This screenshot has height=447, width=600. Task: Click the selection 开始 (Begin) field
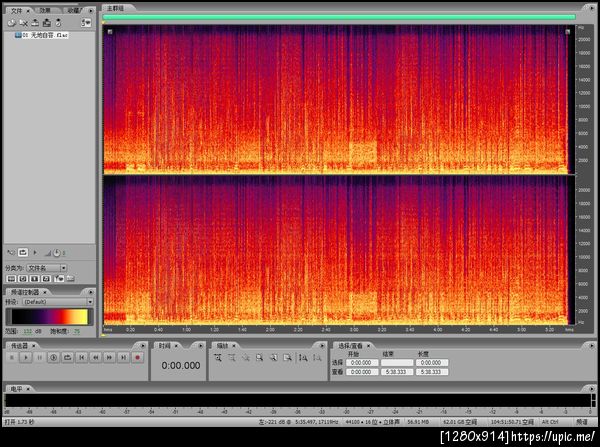tap(361, 362)
